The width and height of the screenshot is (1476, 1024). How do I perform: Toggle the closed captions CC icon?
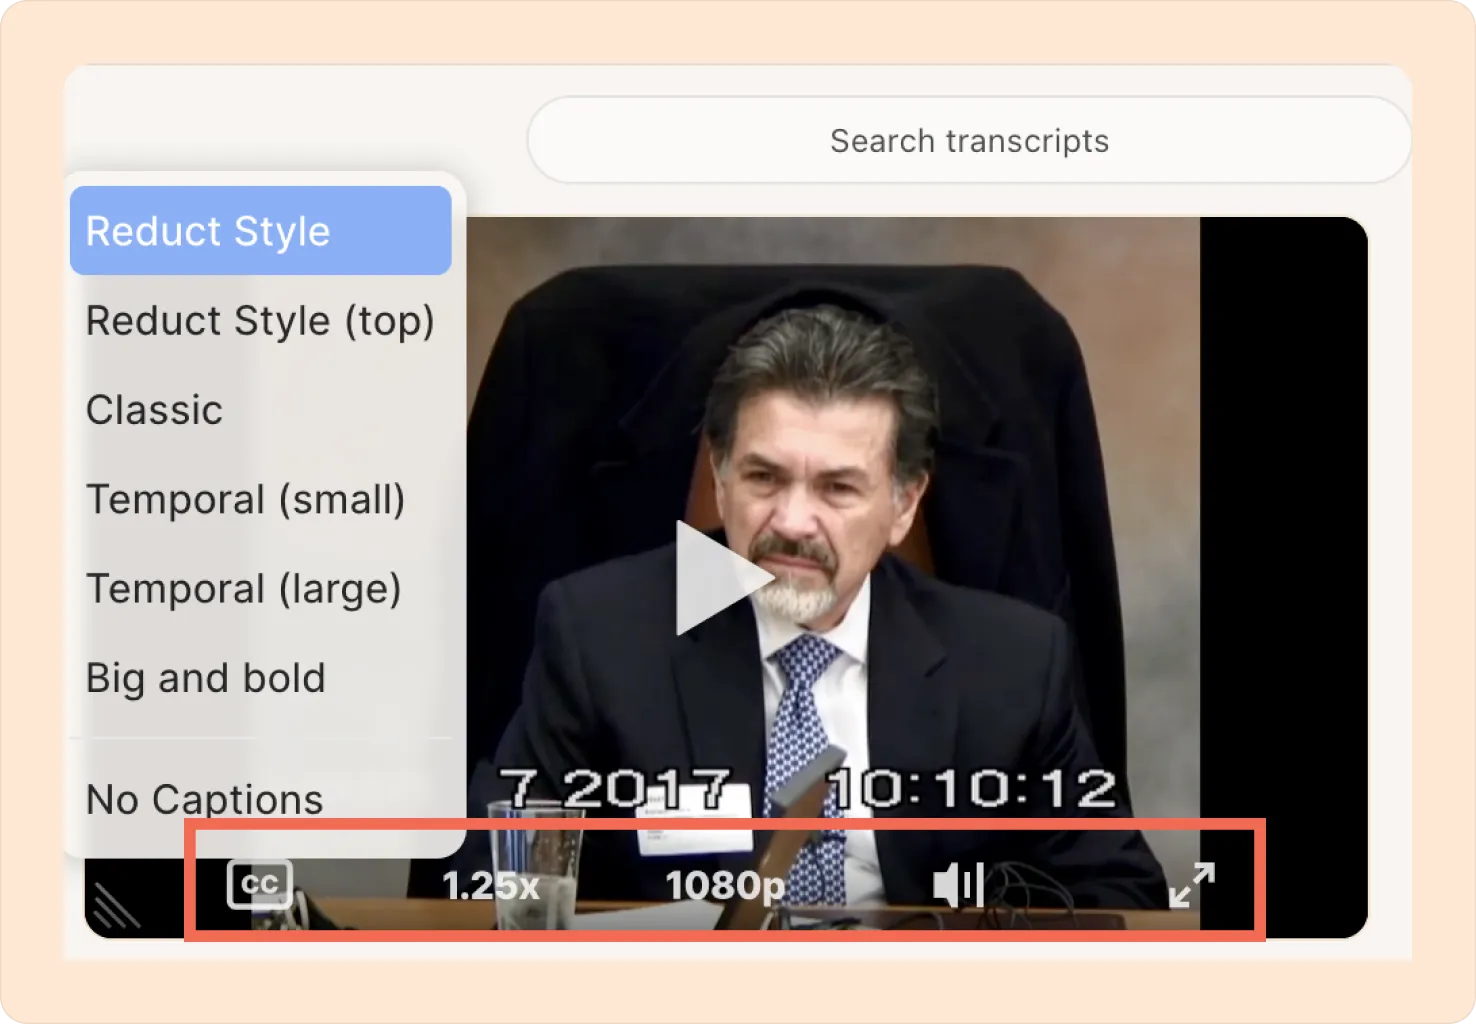coord(259,884)
